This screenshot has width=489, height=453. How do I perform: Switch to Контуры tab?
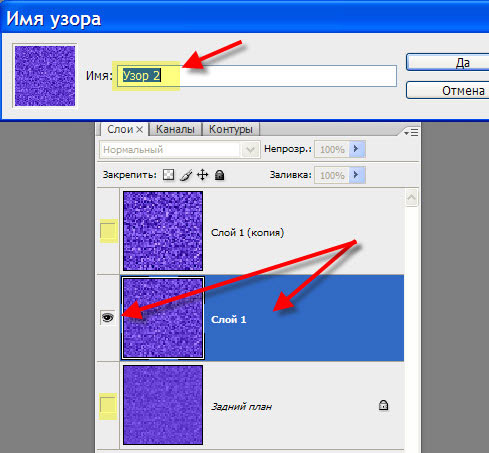231,129
